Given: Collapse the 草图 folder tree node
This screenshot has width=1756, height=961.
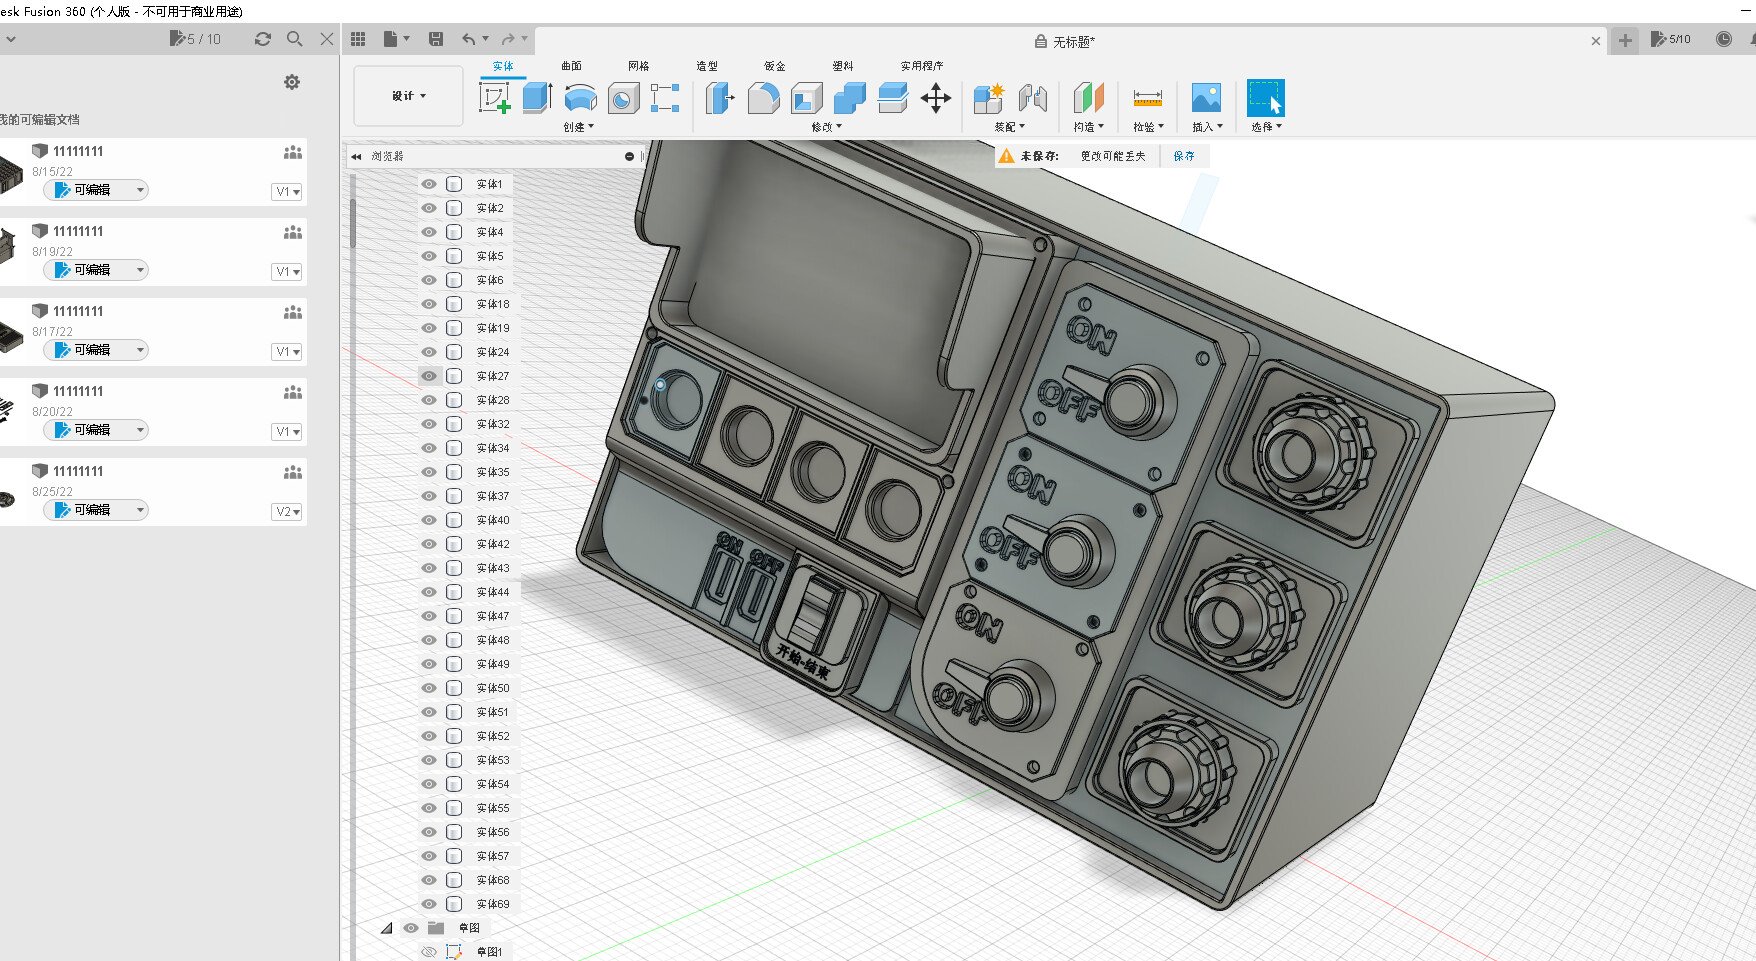Looking at the screenshot, I should (x=386, y=928).
